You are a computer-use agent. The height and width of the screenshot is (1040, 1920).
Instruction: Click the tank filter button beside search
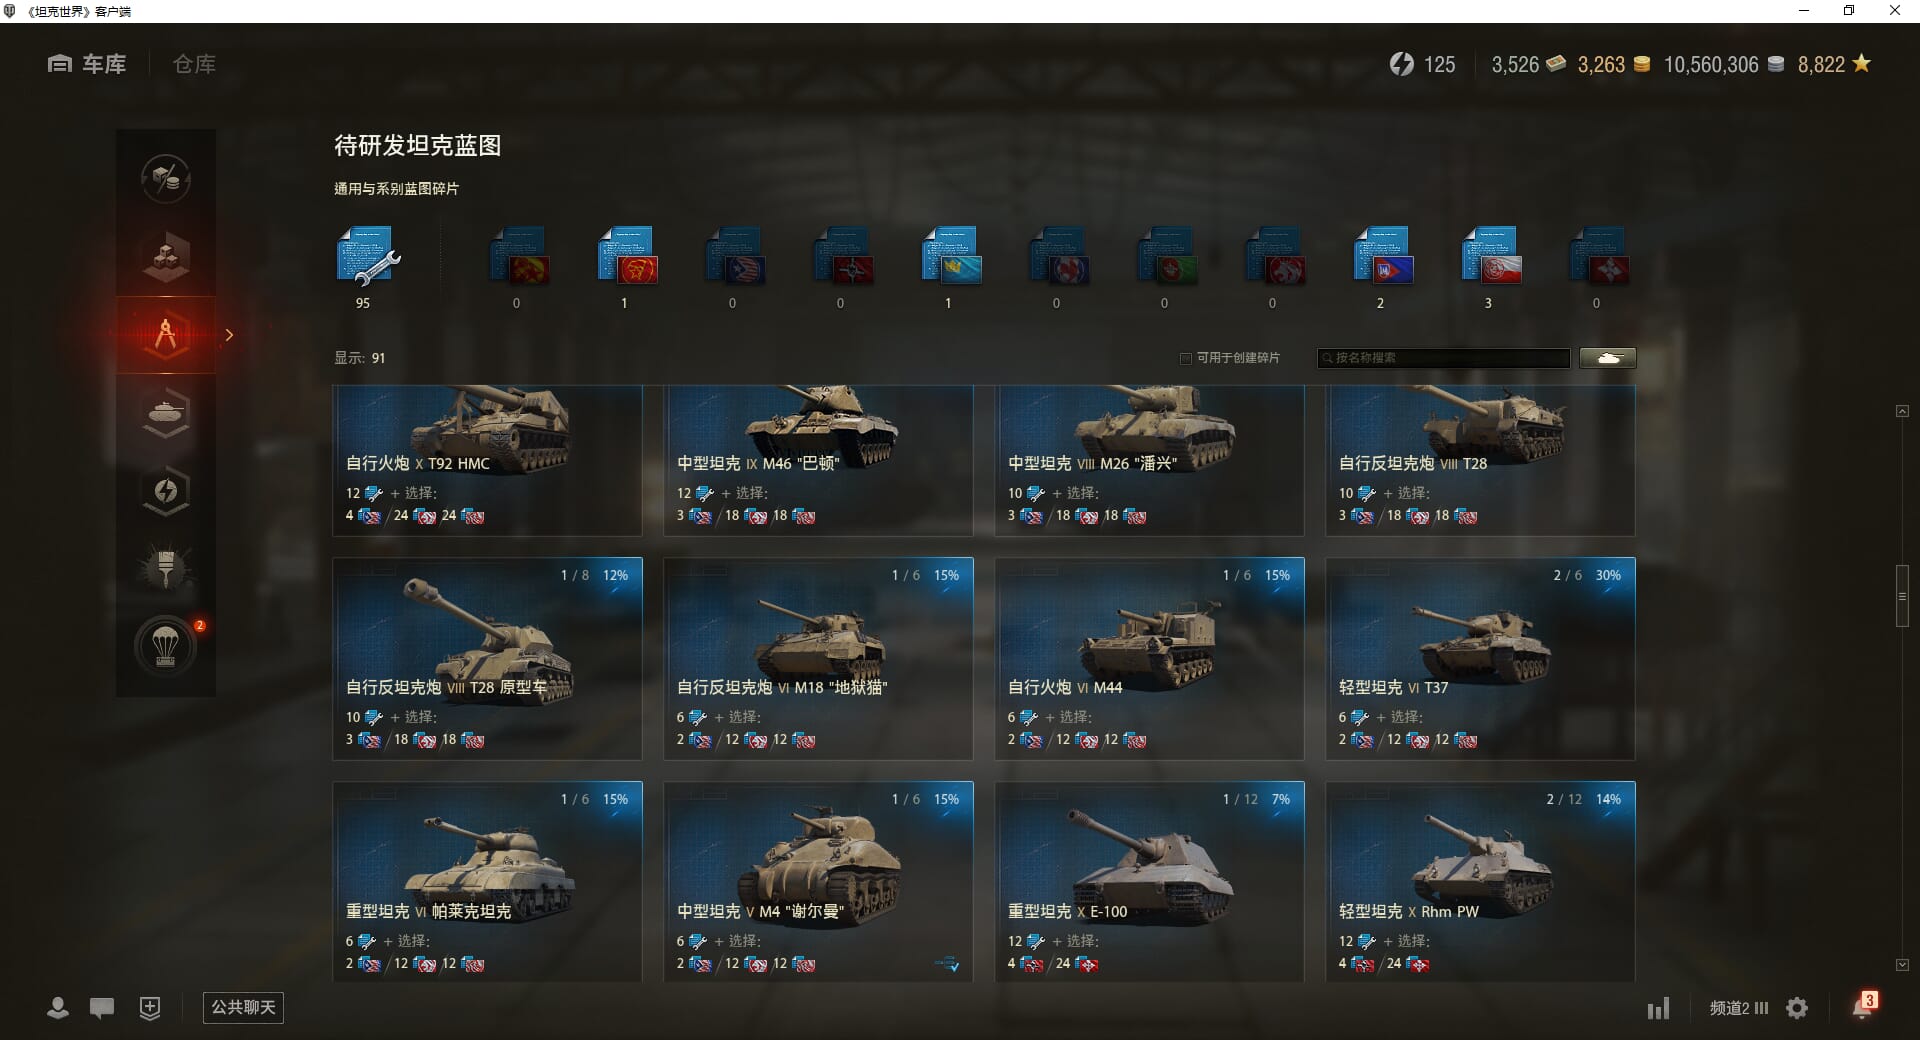(x=1608, y=358)
